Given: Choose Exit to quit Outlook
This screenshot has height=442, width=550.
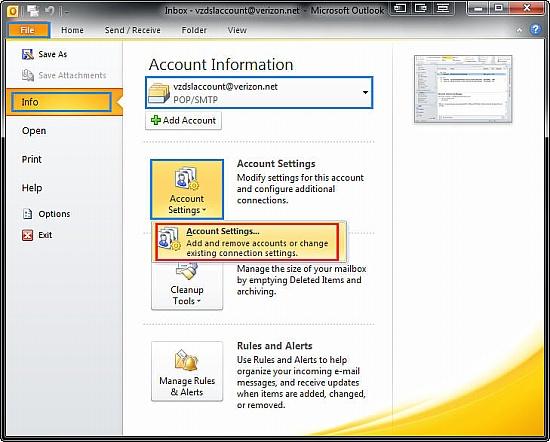Looking at the screenshot, I should click(x=45, y=235).
